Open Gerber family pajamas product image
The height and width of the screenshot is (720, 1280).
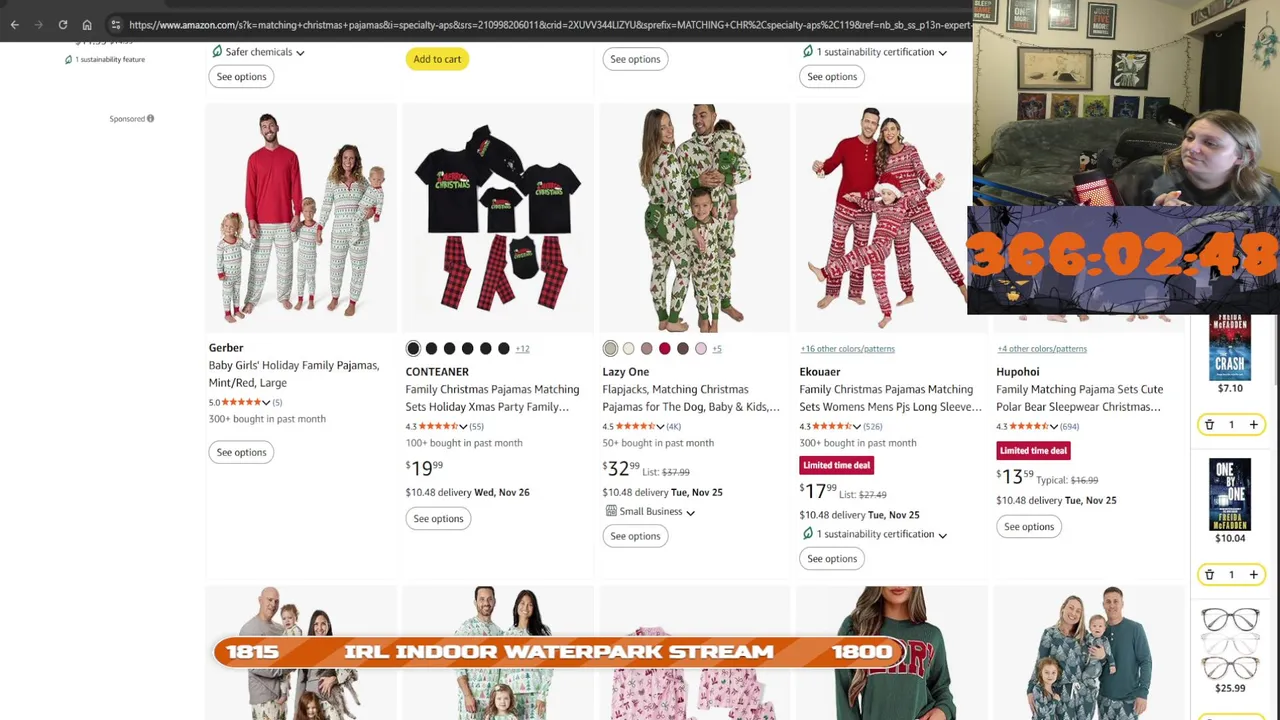coord(301,217)
